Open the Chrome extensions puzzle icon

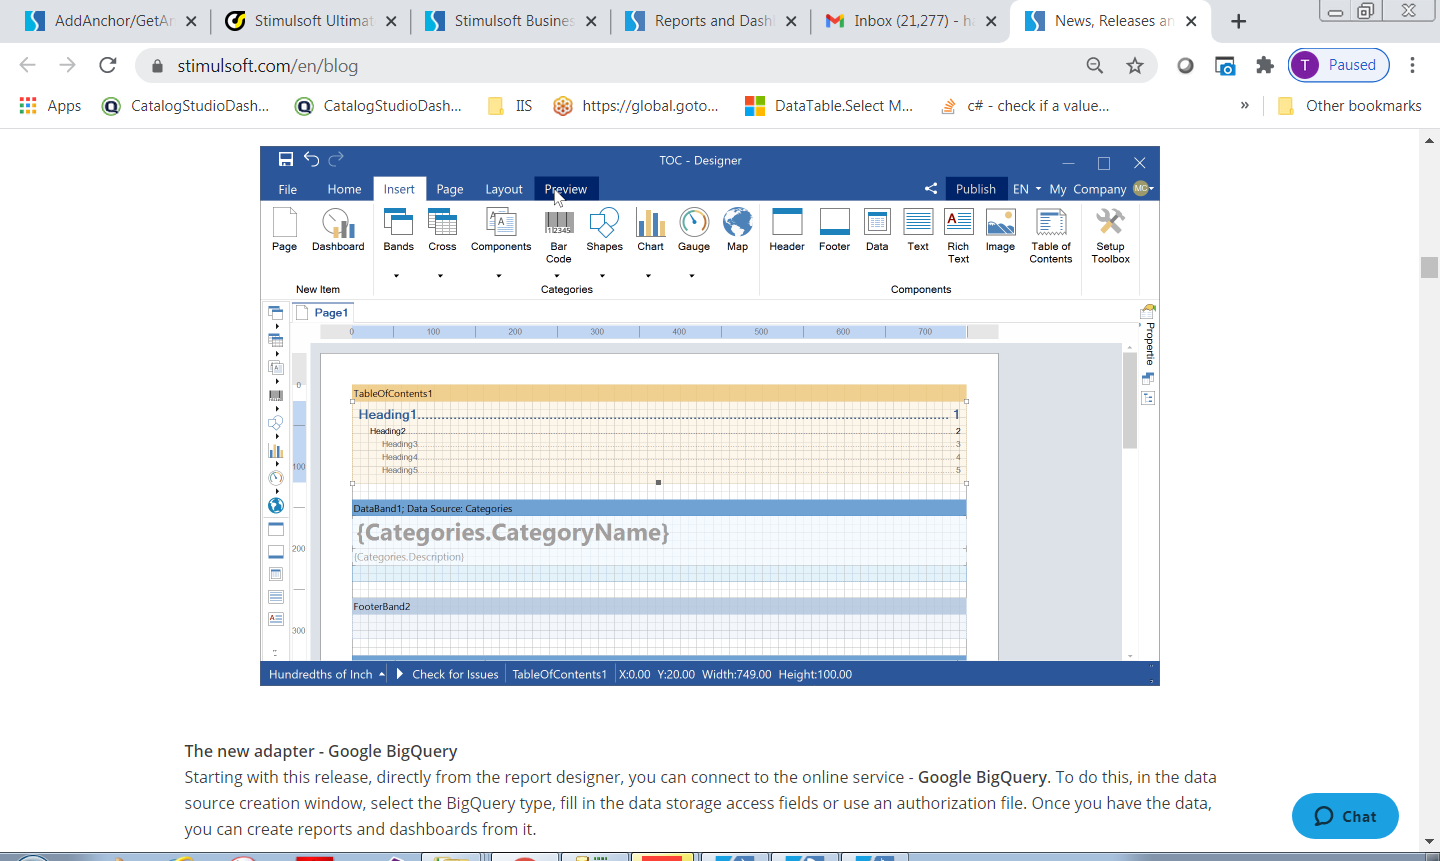point(1265,66)
